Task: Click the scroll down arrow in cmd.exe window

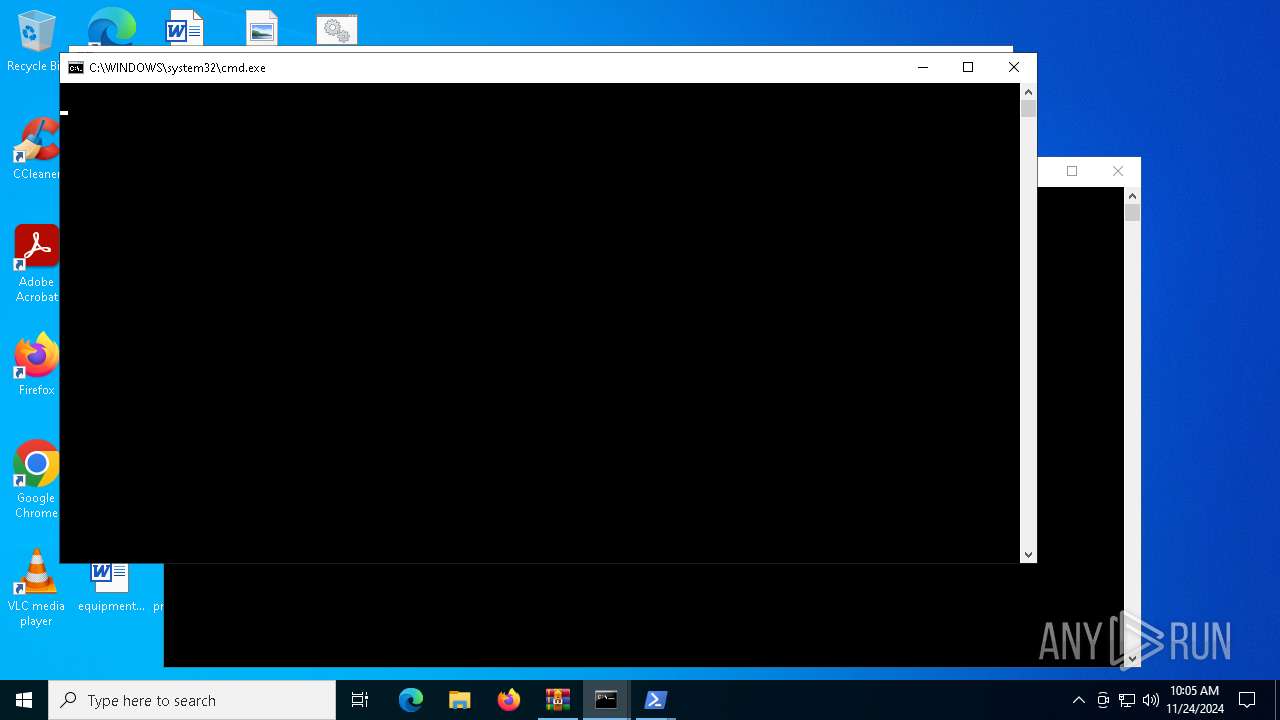Action: 1028,554
